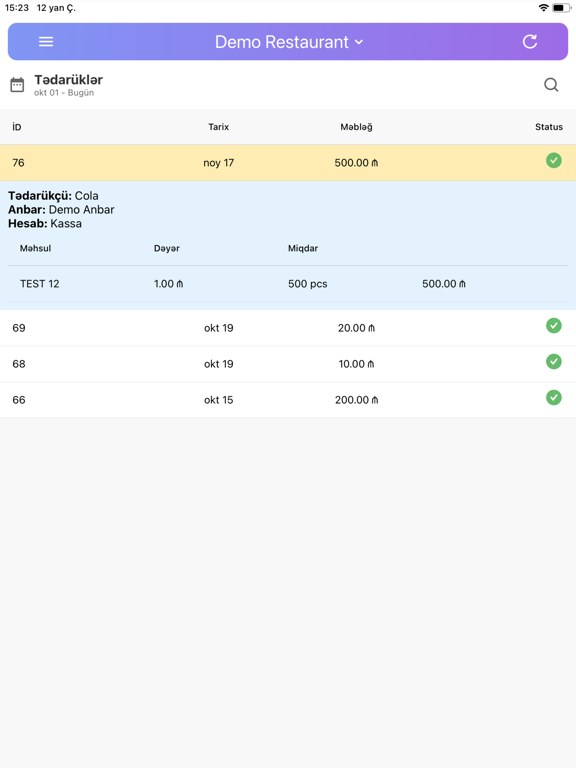576x768 pixels.
Task: Click the 'okt 19' date of order 69
Action: coord(218,328)
